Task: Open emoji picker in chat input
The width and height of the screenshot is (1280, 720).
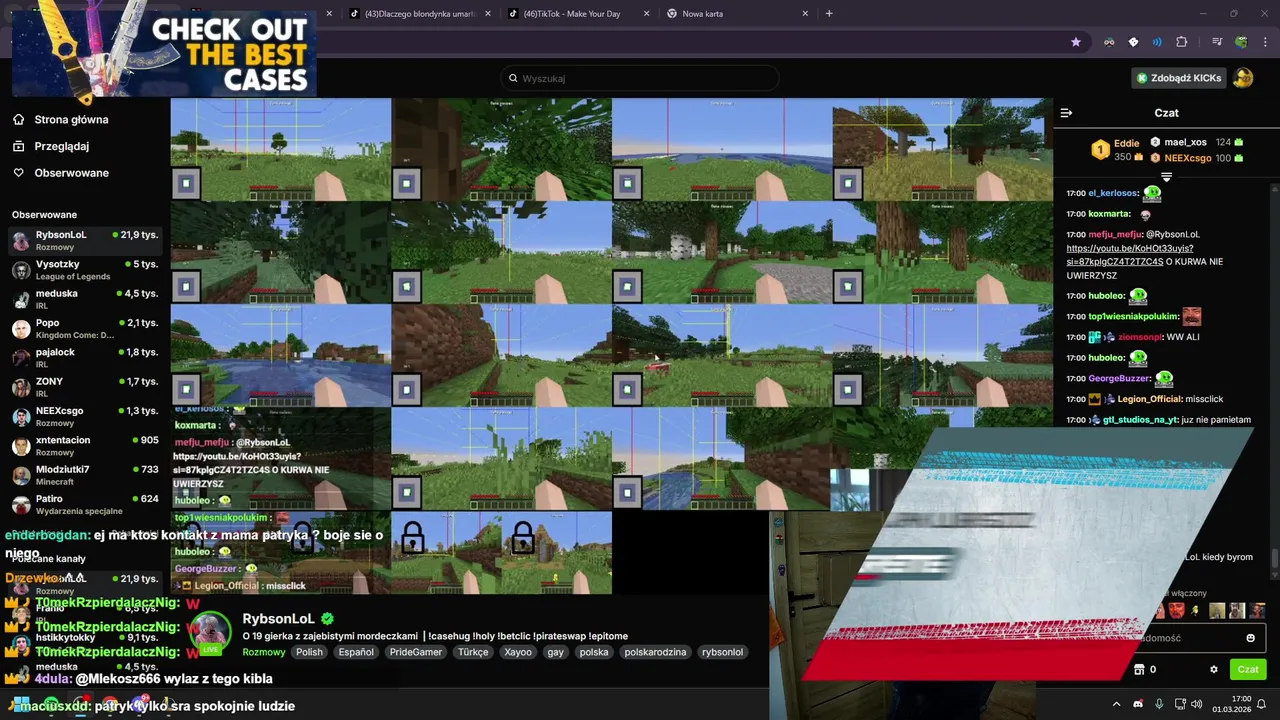Action: click(x=1250, y=638)
